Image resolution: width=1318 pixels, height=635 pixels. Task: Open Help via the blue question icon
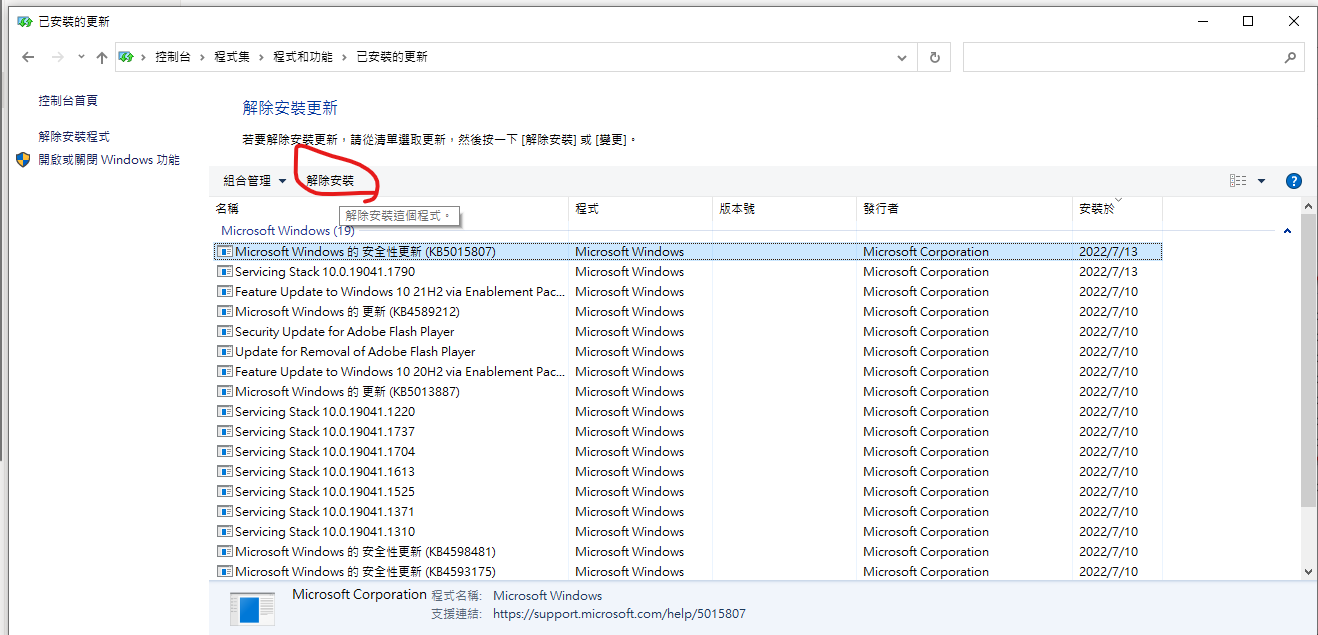[1293, 181]
